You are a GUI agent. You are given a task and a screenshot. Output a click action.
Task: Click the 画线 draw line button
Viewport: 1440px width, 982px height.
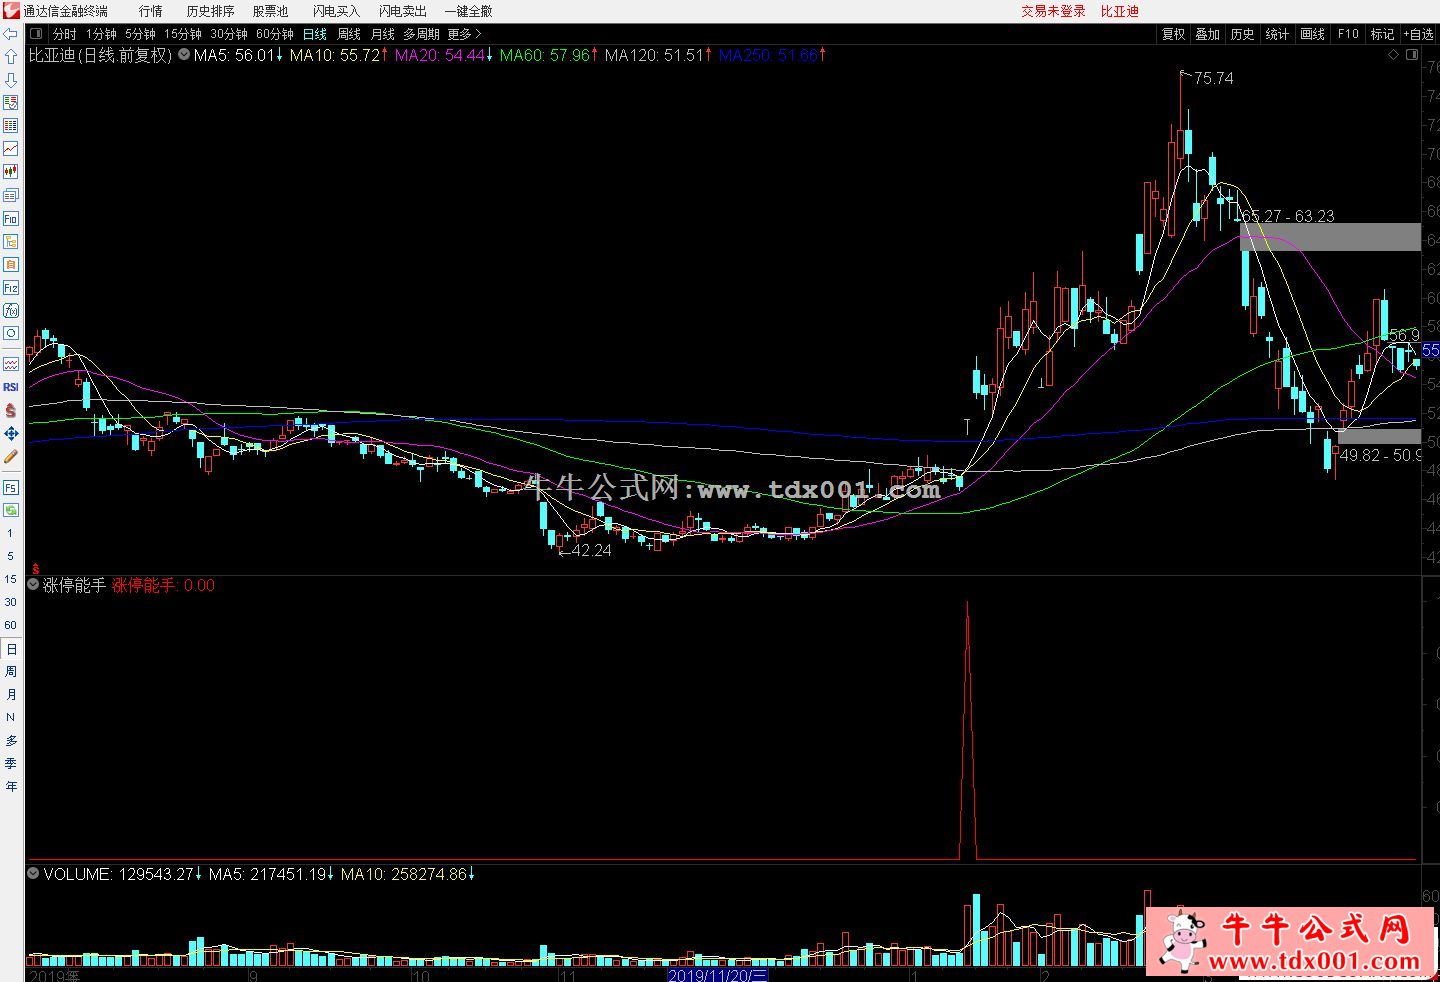pos(1312,34)
